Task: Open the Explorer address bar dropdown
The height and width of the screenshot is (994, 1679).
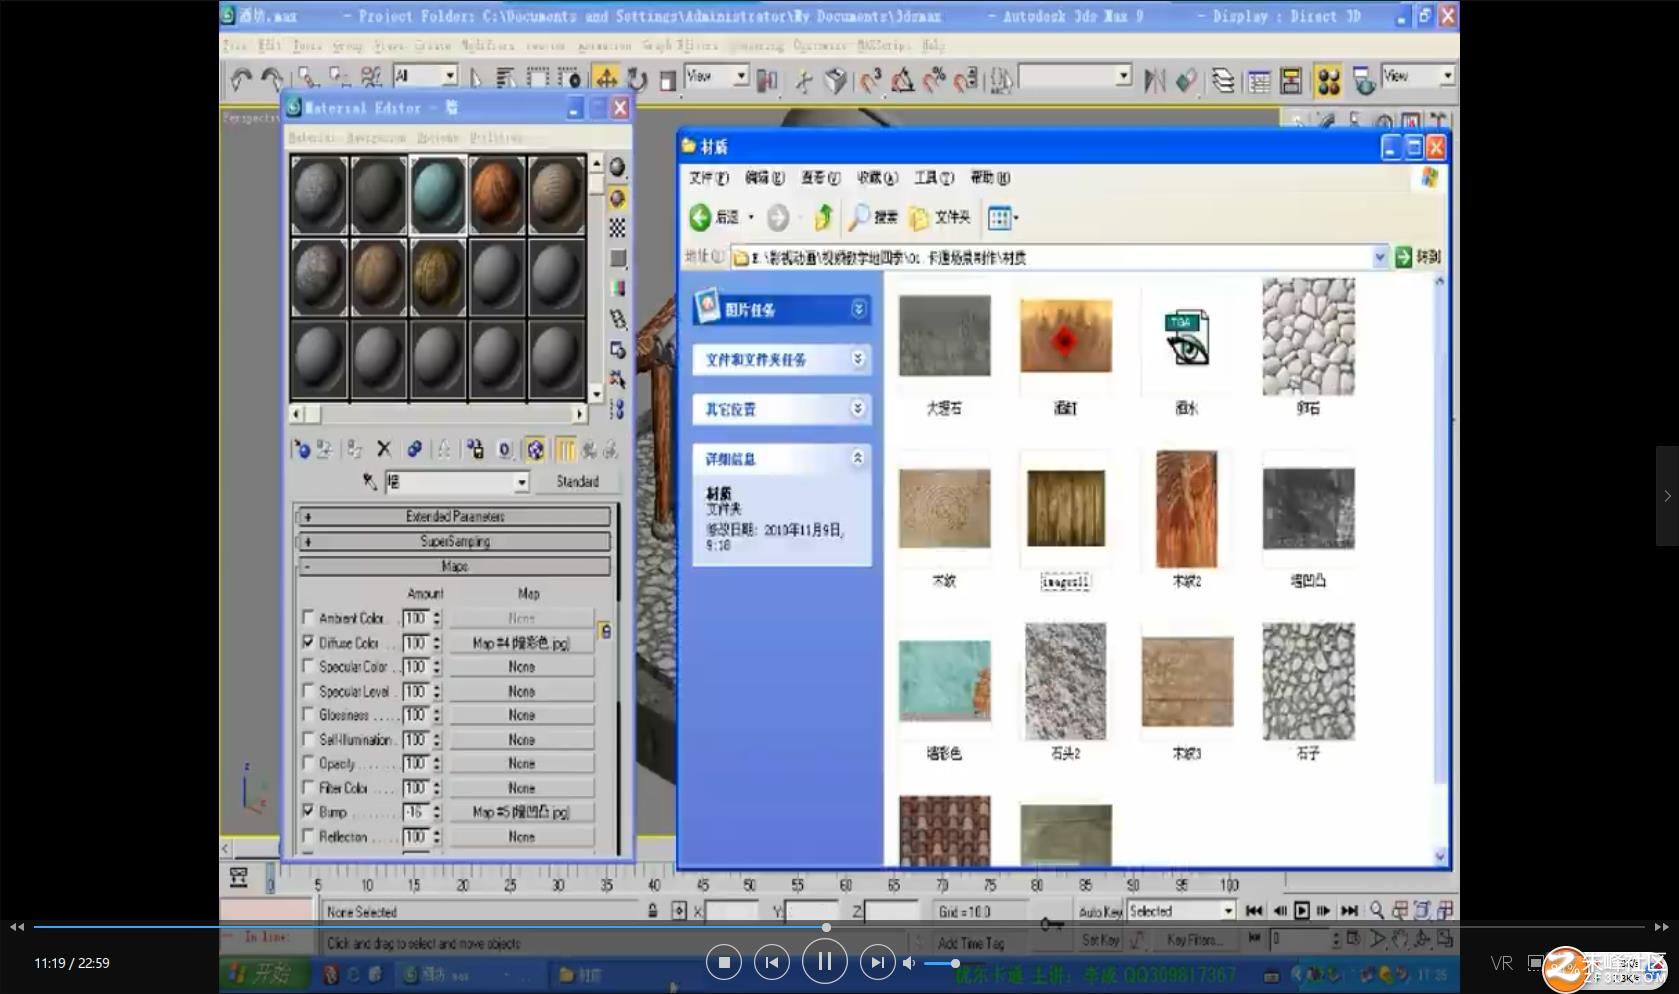Action: pyautogui.click(x=1380, y=257)
